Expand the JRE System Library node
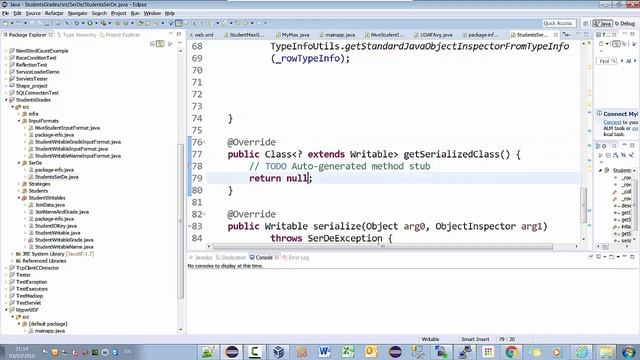Screen dimensions: 640x360 tap(13, 254)
